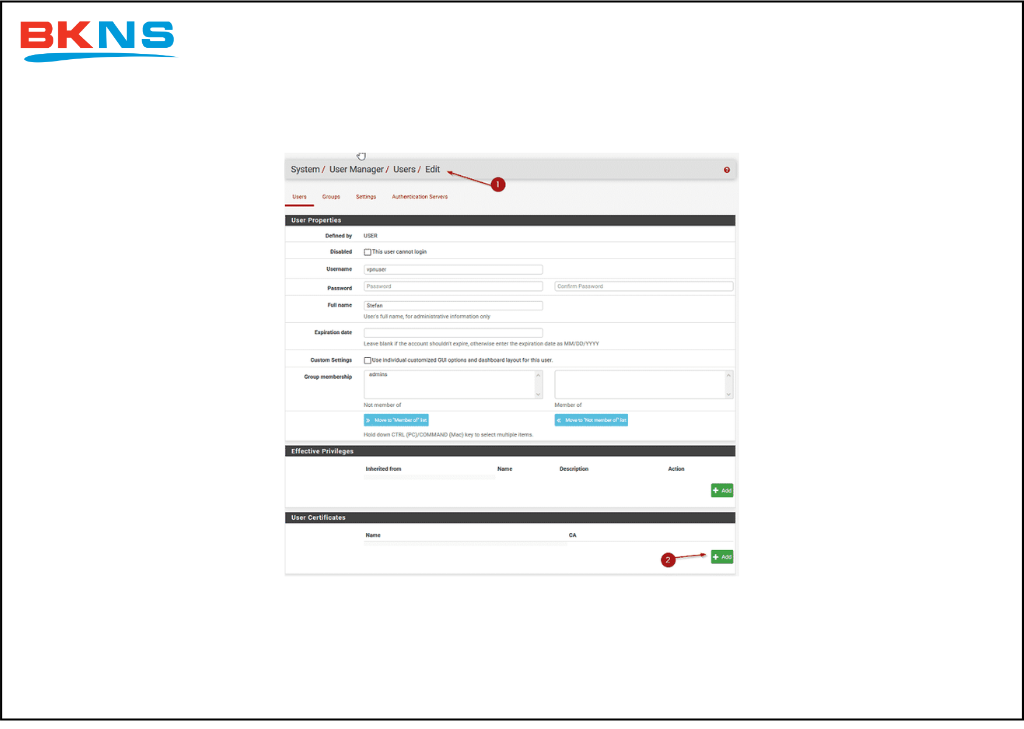Click the Expiration date input field
The height and width of the screenshot is (729, 1024).
pos(453,332)
